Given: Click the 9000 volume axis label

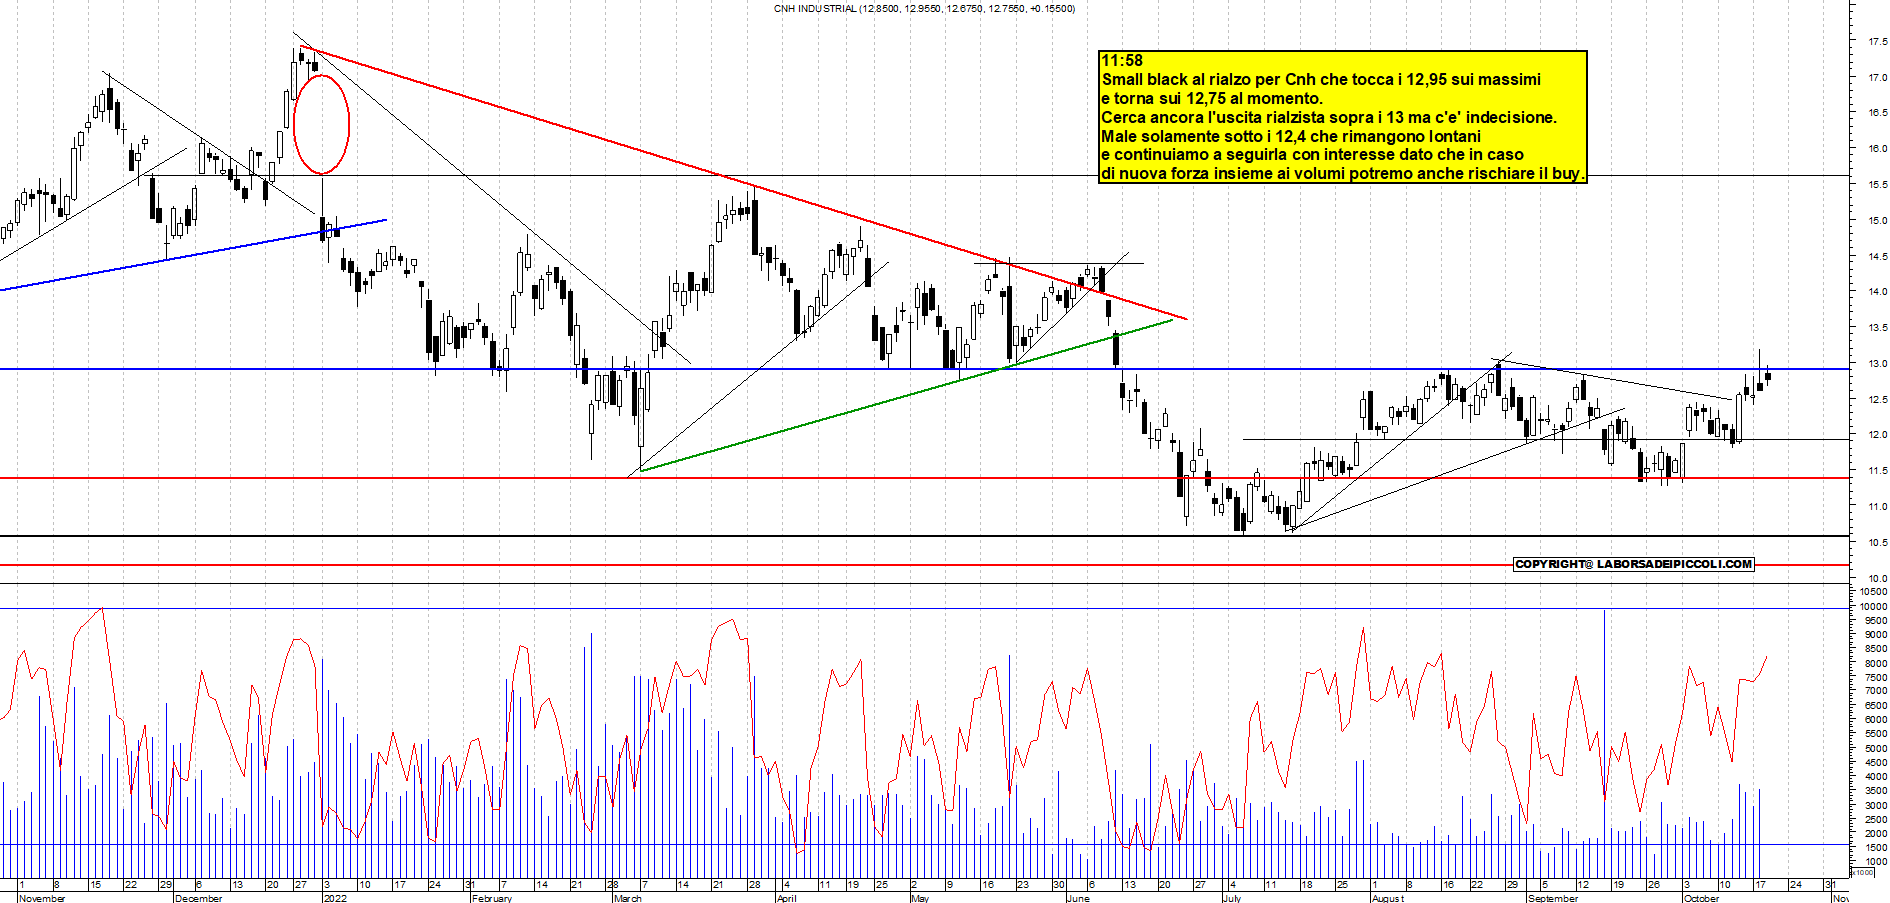Looking at the screenshot, I should tap(1876, 635).
